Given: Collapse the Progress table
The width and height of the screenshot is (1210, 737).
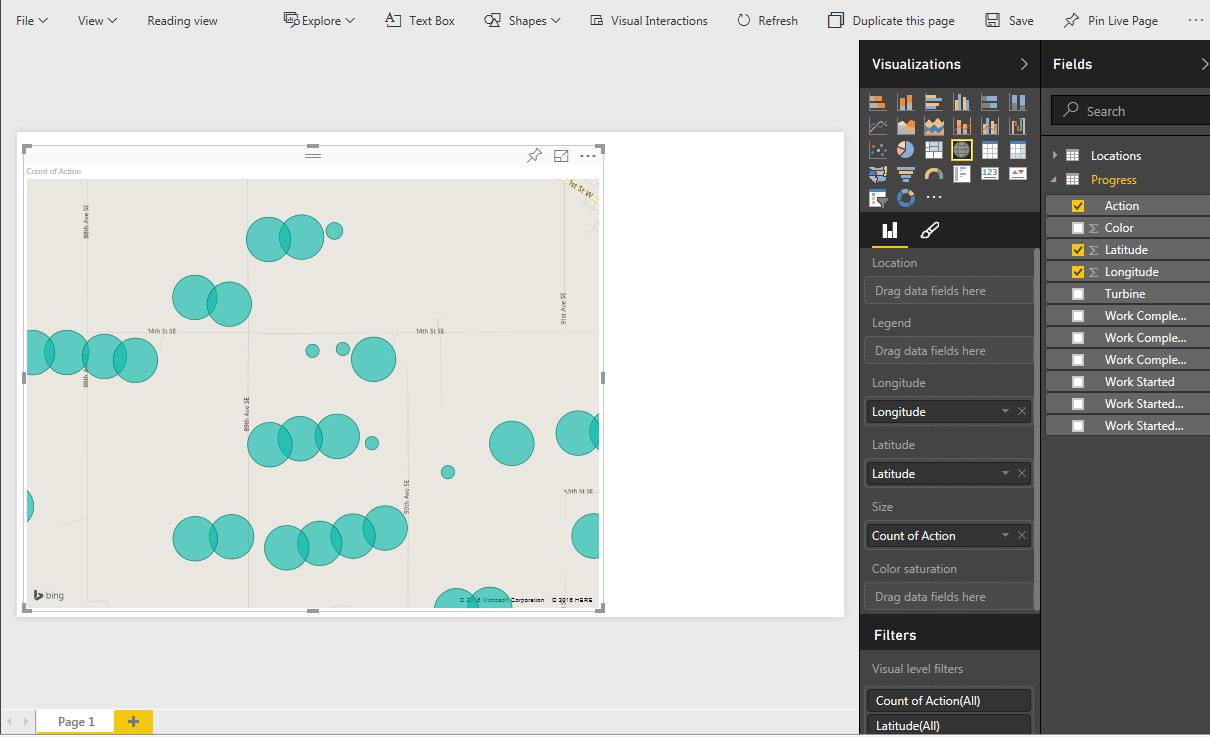Looking at the screenshot, I should tap(1055, 180).
